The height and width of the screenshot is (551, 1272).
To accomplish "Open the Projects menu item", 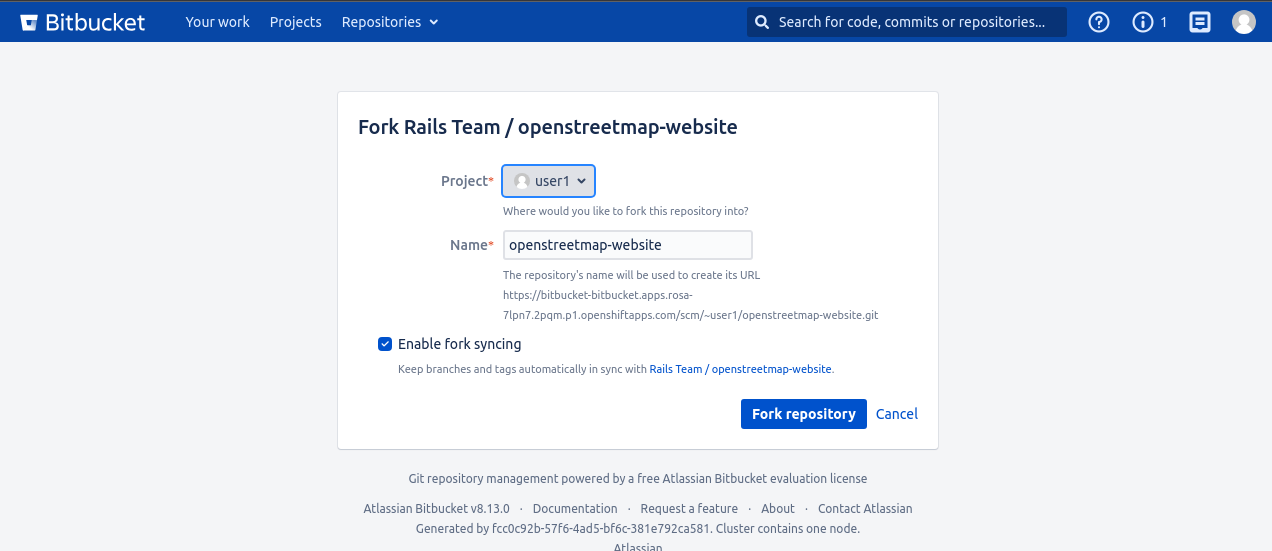I will pyautogui.click(x=295, y=22).
